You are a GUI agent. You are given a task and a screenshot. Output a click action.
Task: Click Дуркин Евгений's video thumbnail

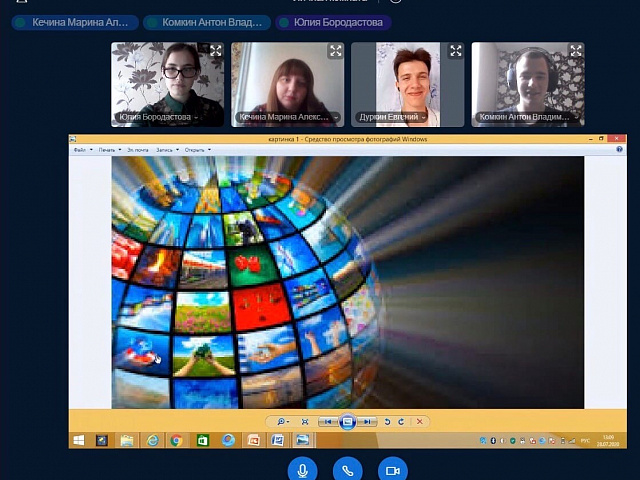[407, 84]
